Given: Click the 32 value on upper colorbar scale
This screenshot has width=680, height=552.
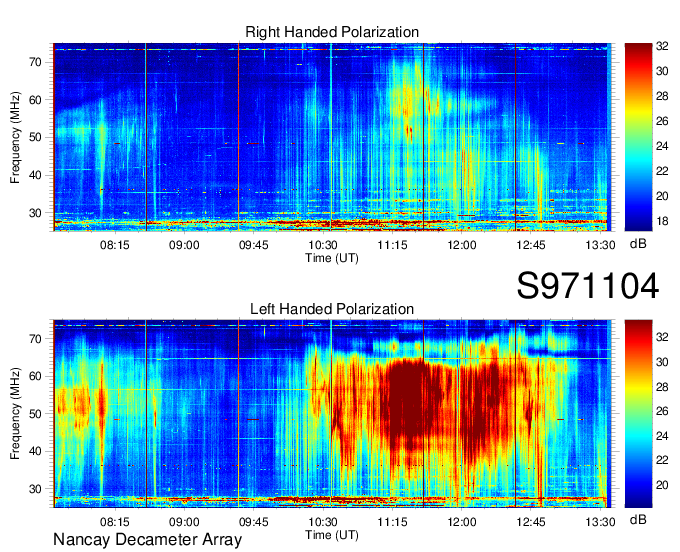Looking at the screenshot, I should [x=662, y=47].
